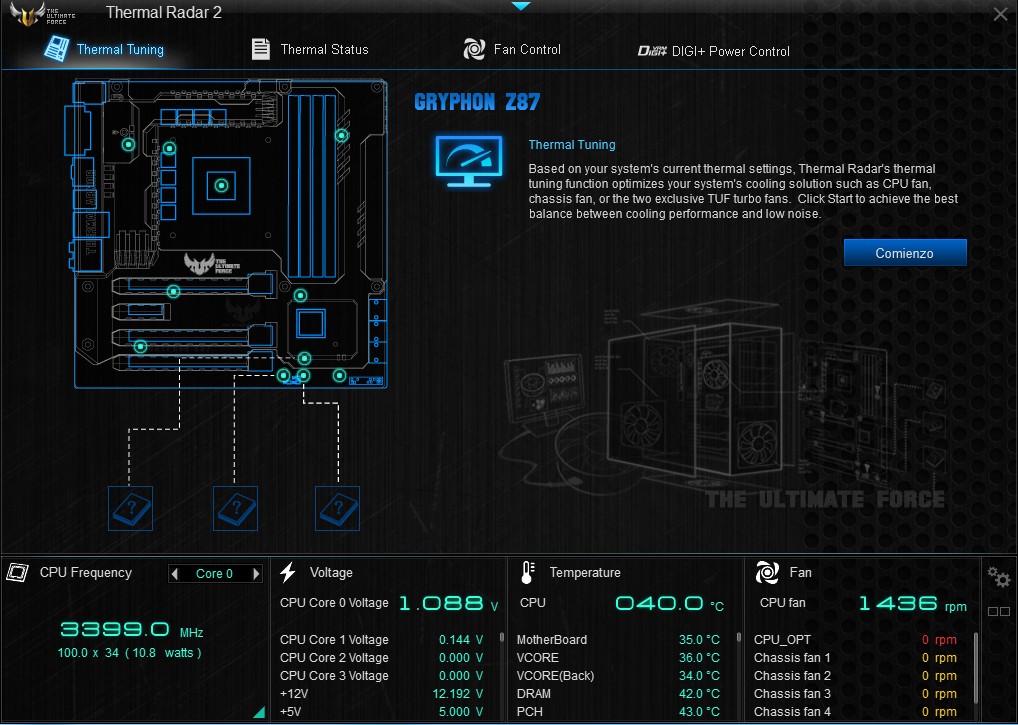Screen dimensions: 1018x725
Task: Click the Fan panel fan icon
Action: [767, 572]
